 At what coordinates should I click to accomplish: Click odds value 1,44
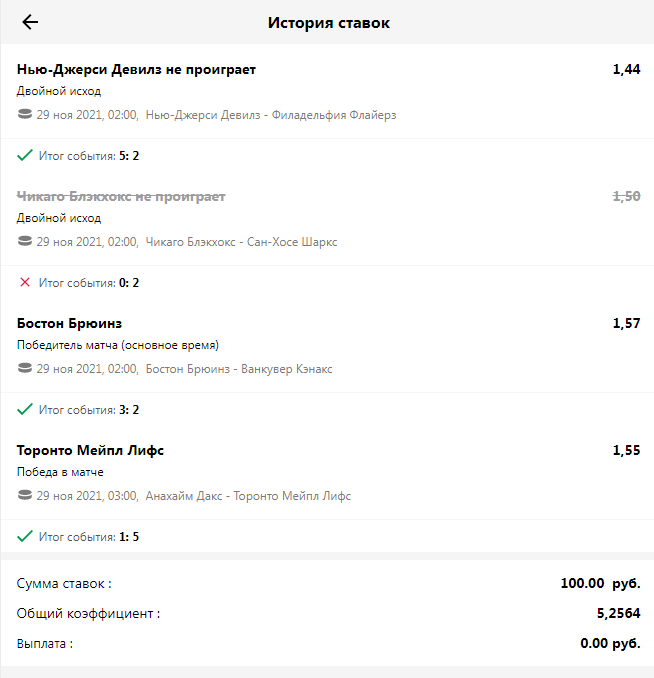[626, 69]
